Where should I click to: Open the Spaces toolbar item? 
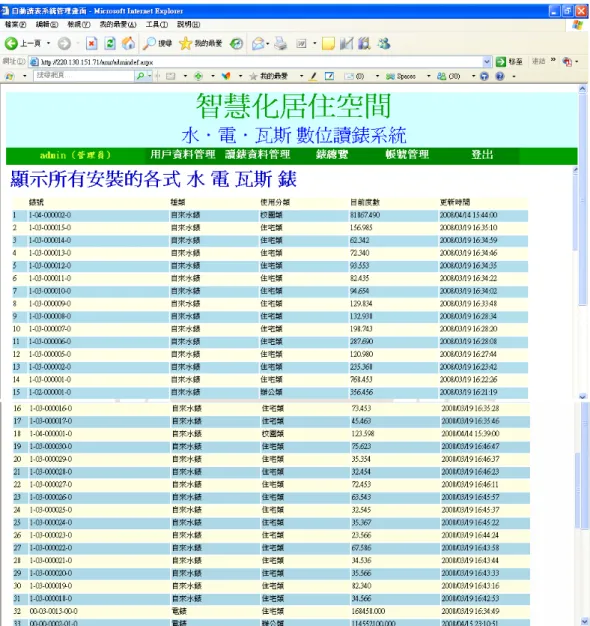point(401,76)
